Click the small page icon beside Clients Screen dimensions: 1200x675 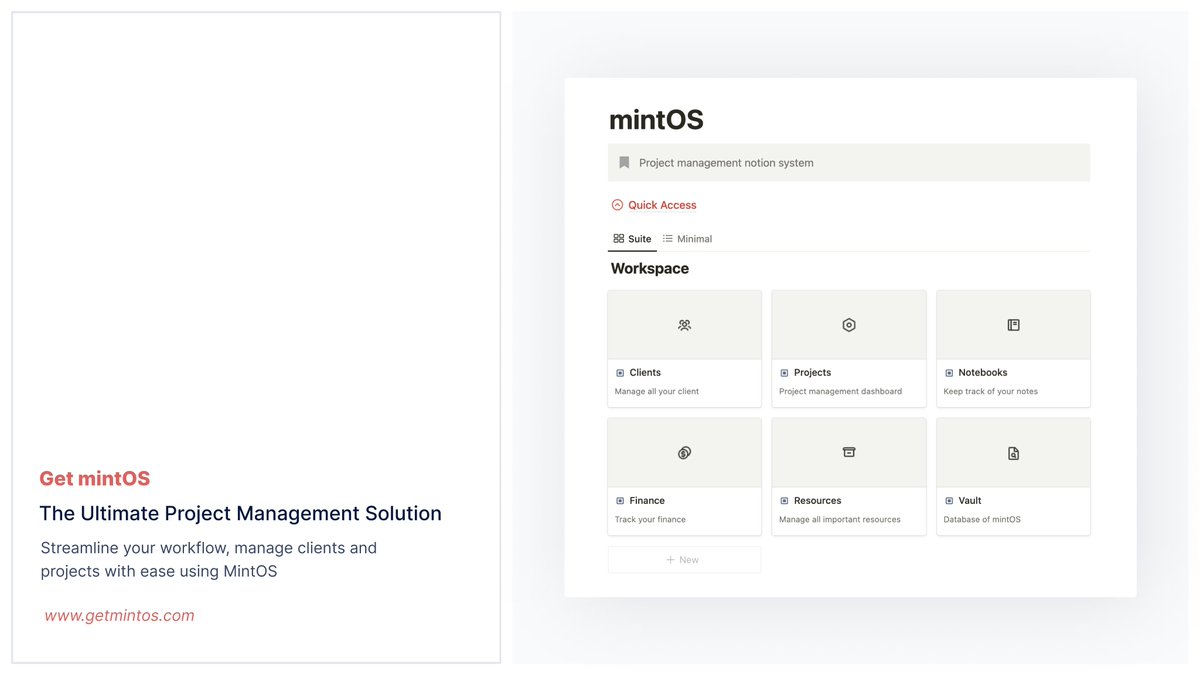(x=620, y=373)
